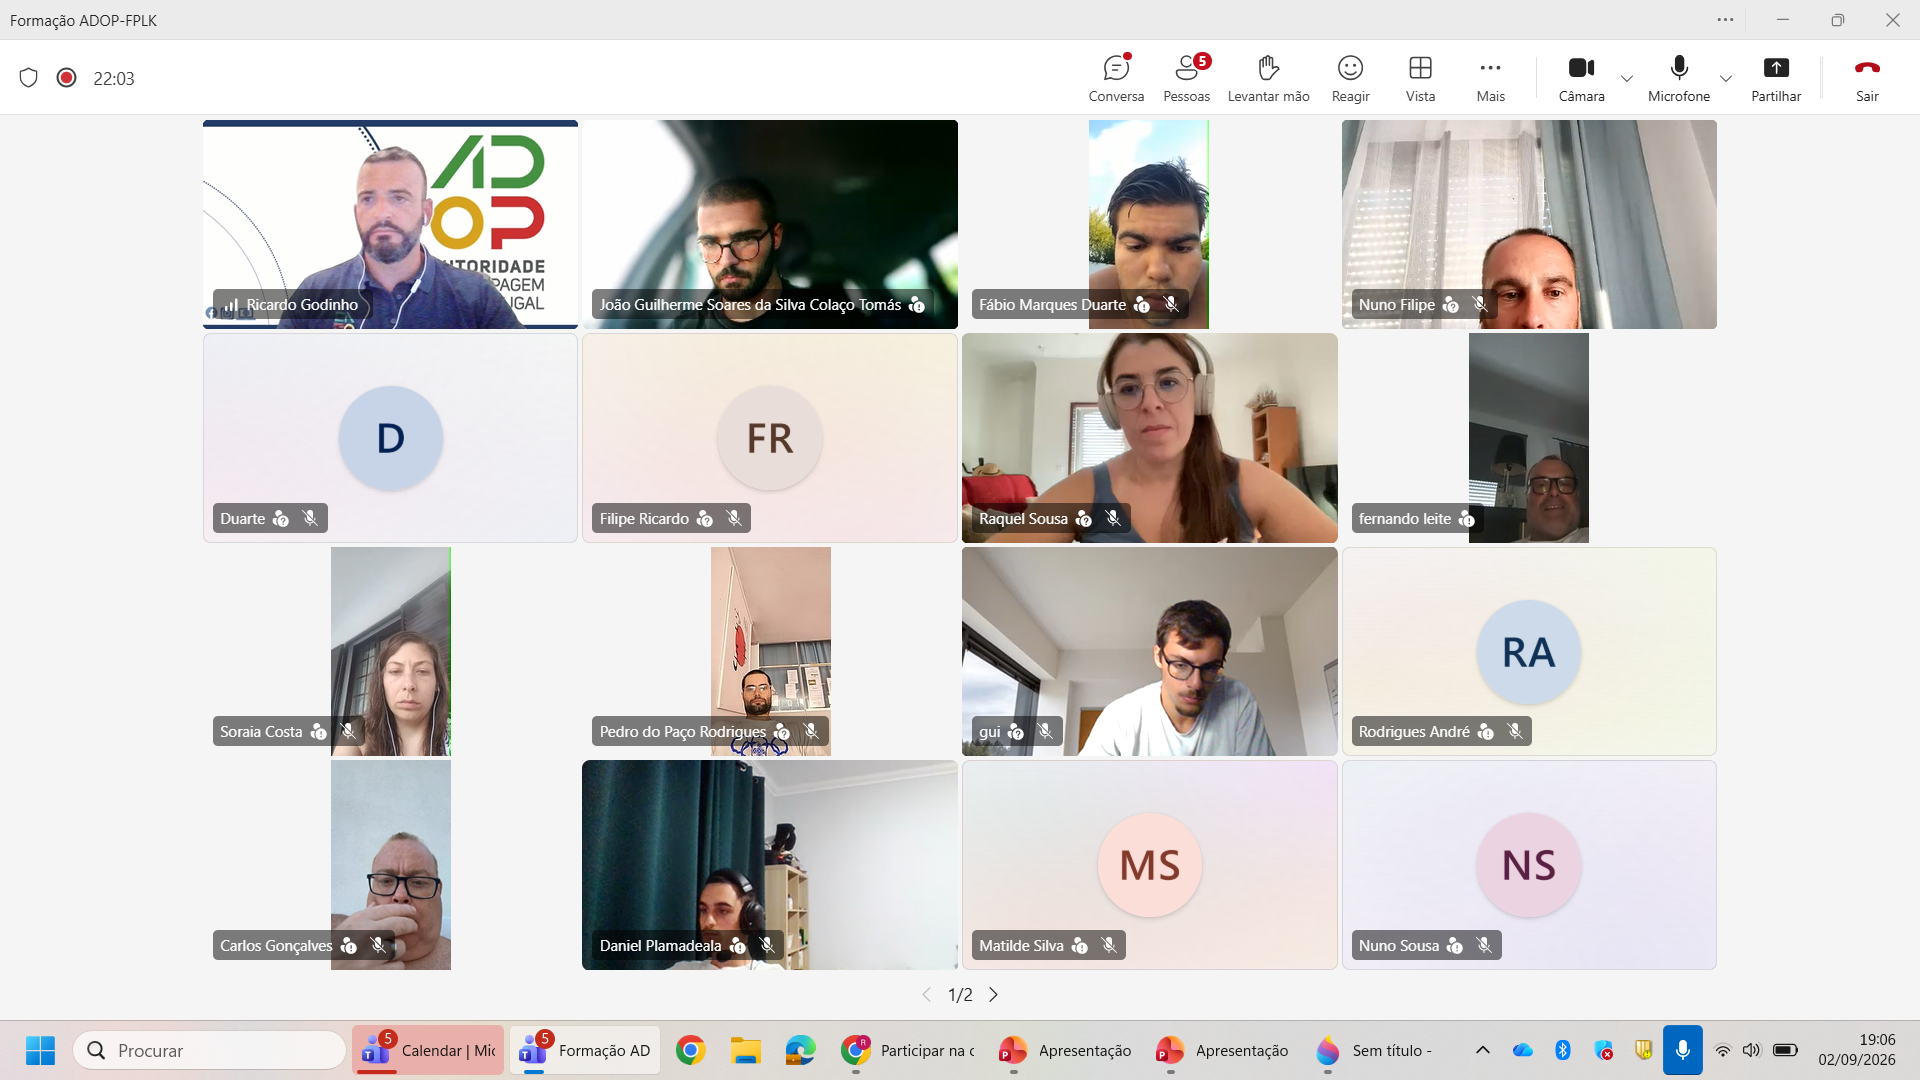Open the Reagir reactions menu
The image size is (1920, 1080).
point(1350,78)
